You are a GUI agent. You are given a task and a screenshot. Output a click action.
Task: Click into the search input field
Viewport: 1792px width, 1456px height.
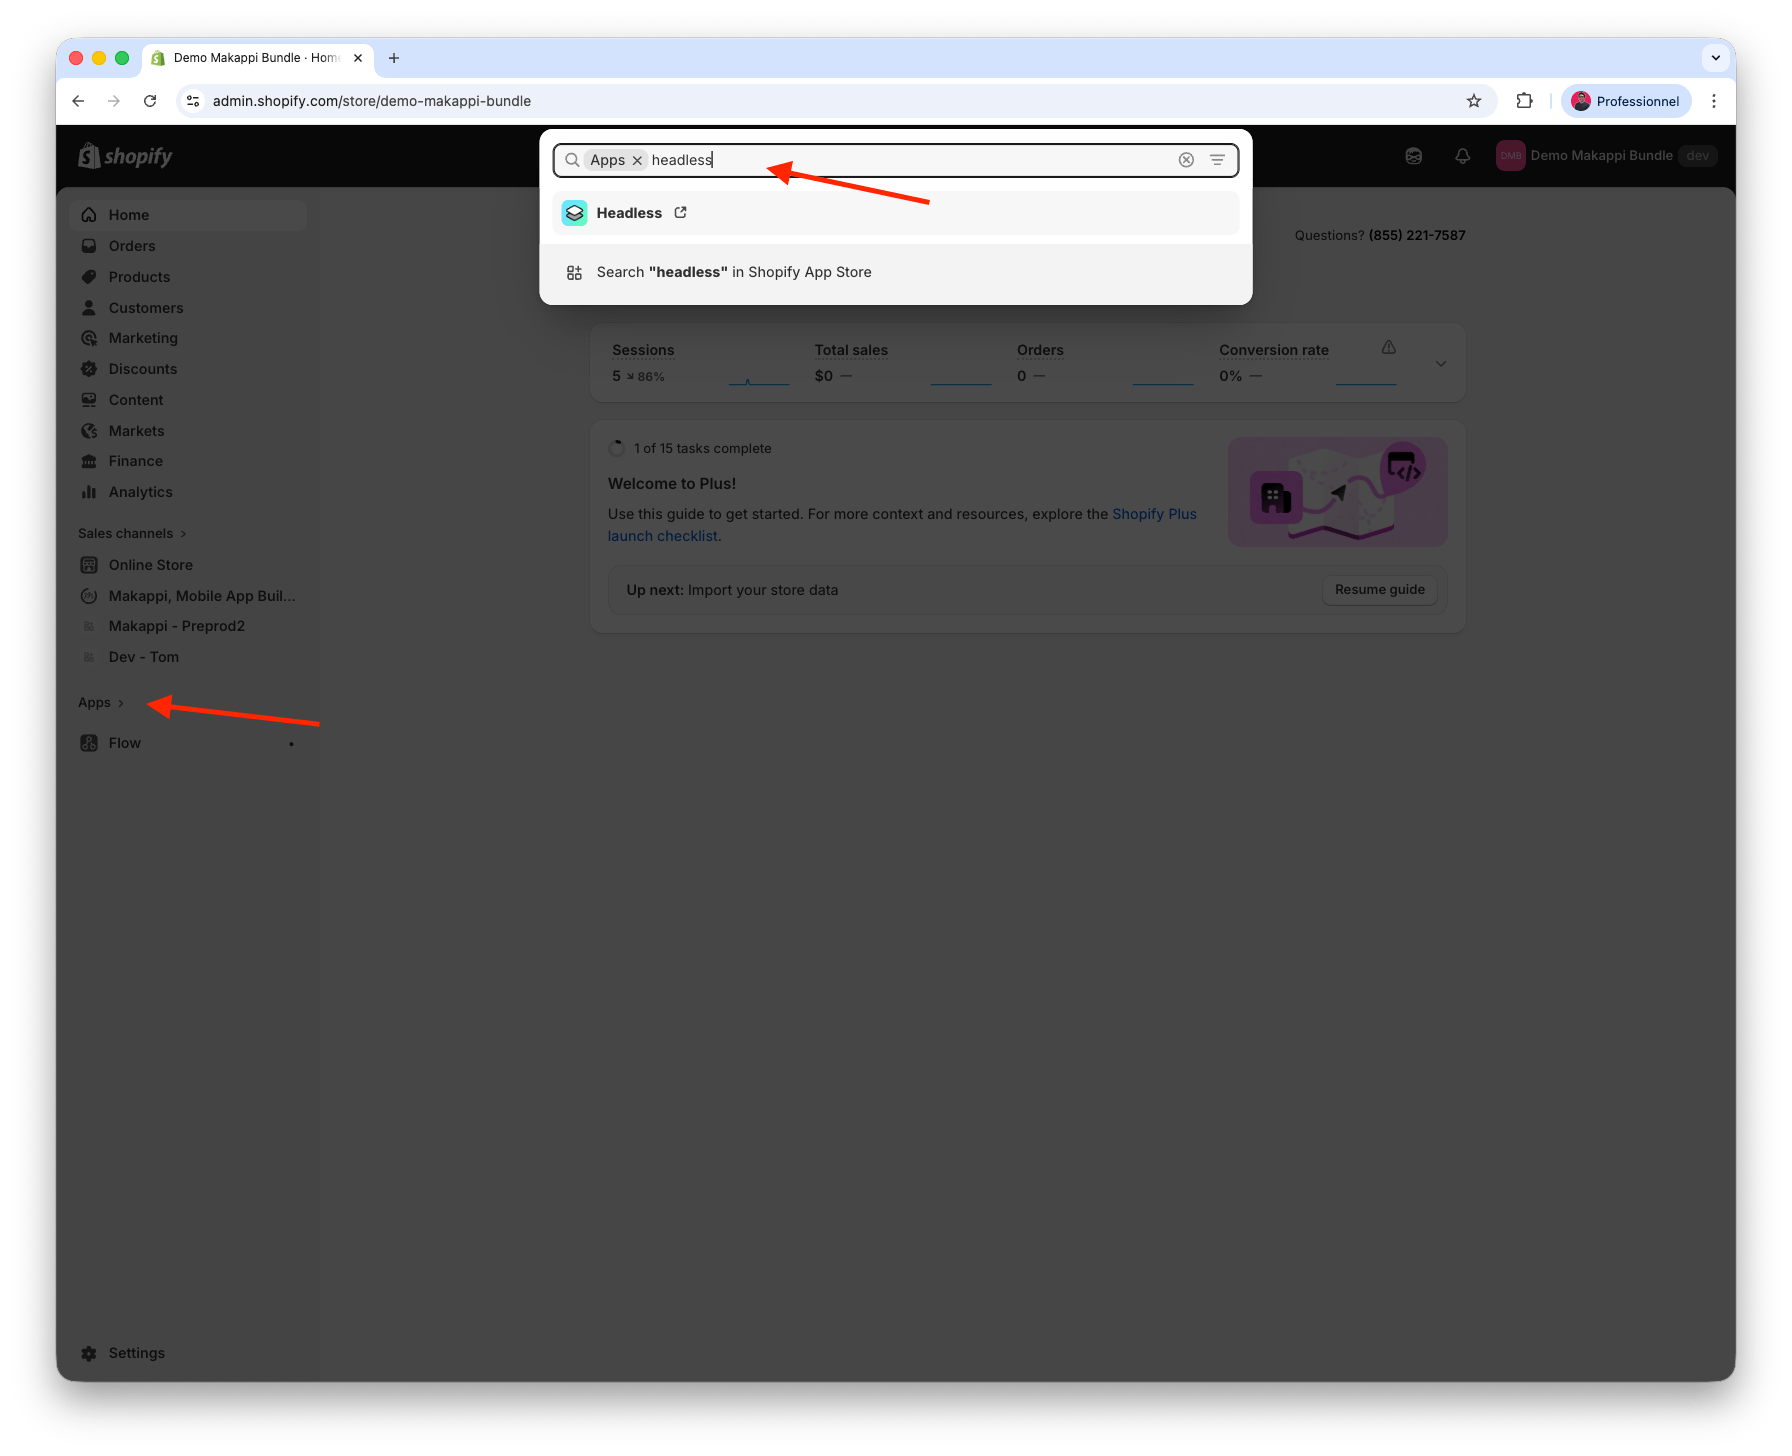(900, 160)
